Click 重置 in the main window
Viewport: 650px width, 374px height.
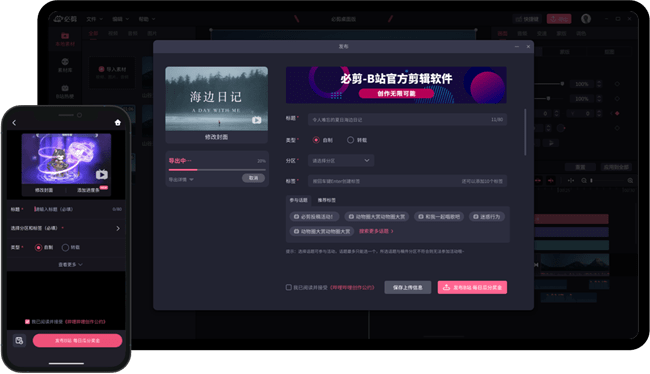coord(580,167)
